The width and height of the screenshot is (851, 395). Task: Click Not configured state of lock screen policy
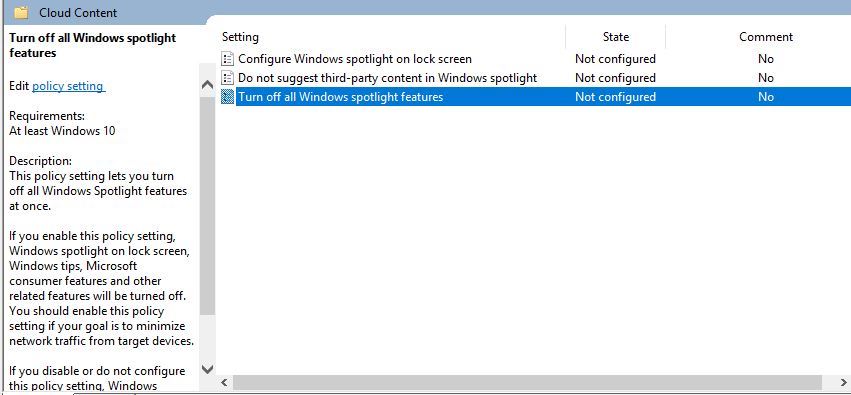[615, 59]
